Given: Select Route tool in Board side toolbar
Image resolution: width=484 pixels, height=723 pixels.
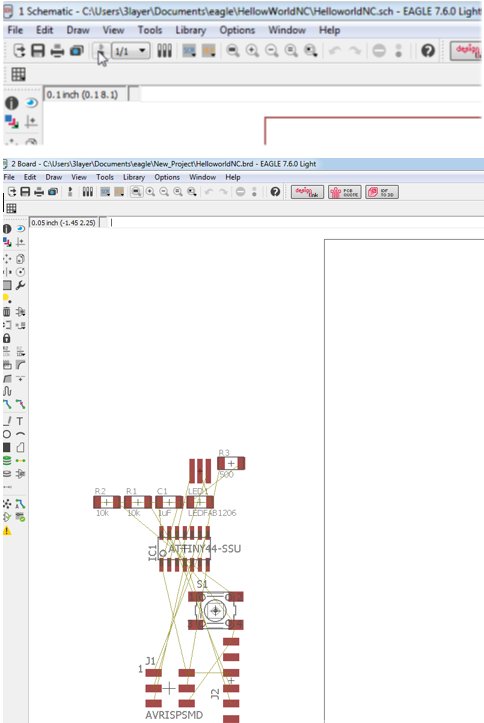Looking at the screenshot, I should pos(7,405).
